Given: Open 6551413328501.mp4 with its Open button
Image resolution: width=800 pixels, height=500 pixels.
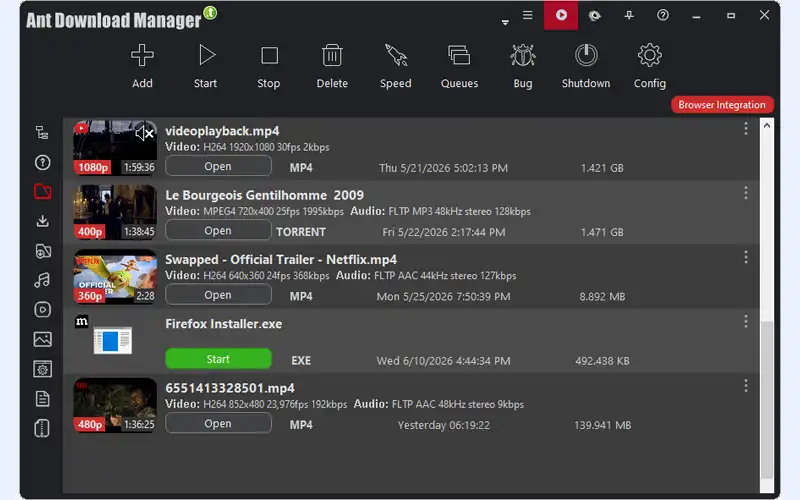Looking at the screenshot, I should point(218,423).
